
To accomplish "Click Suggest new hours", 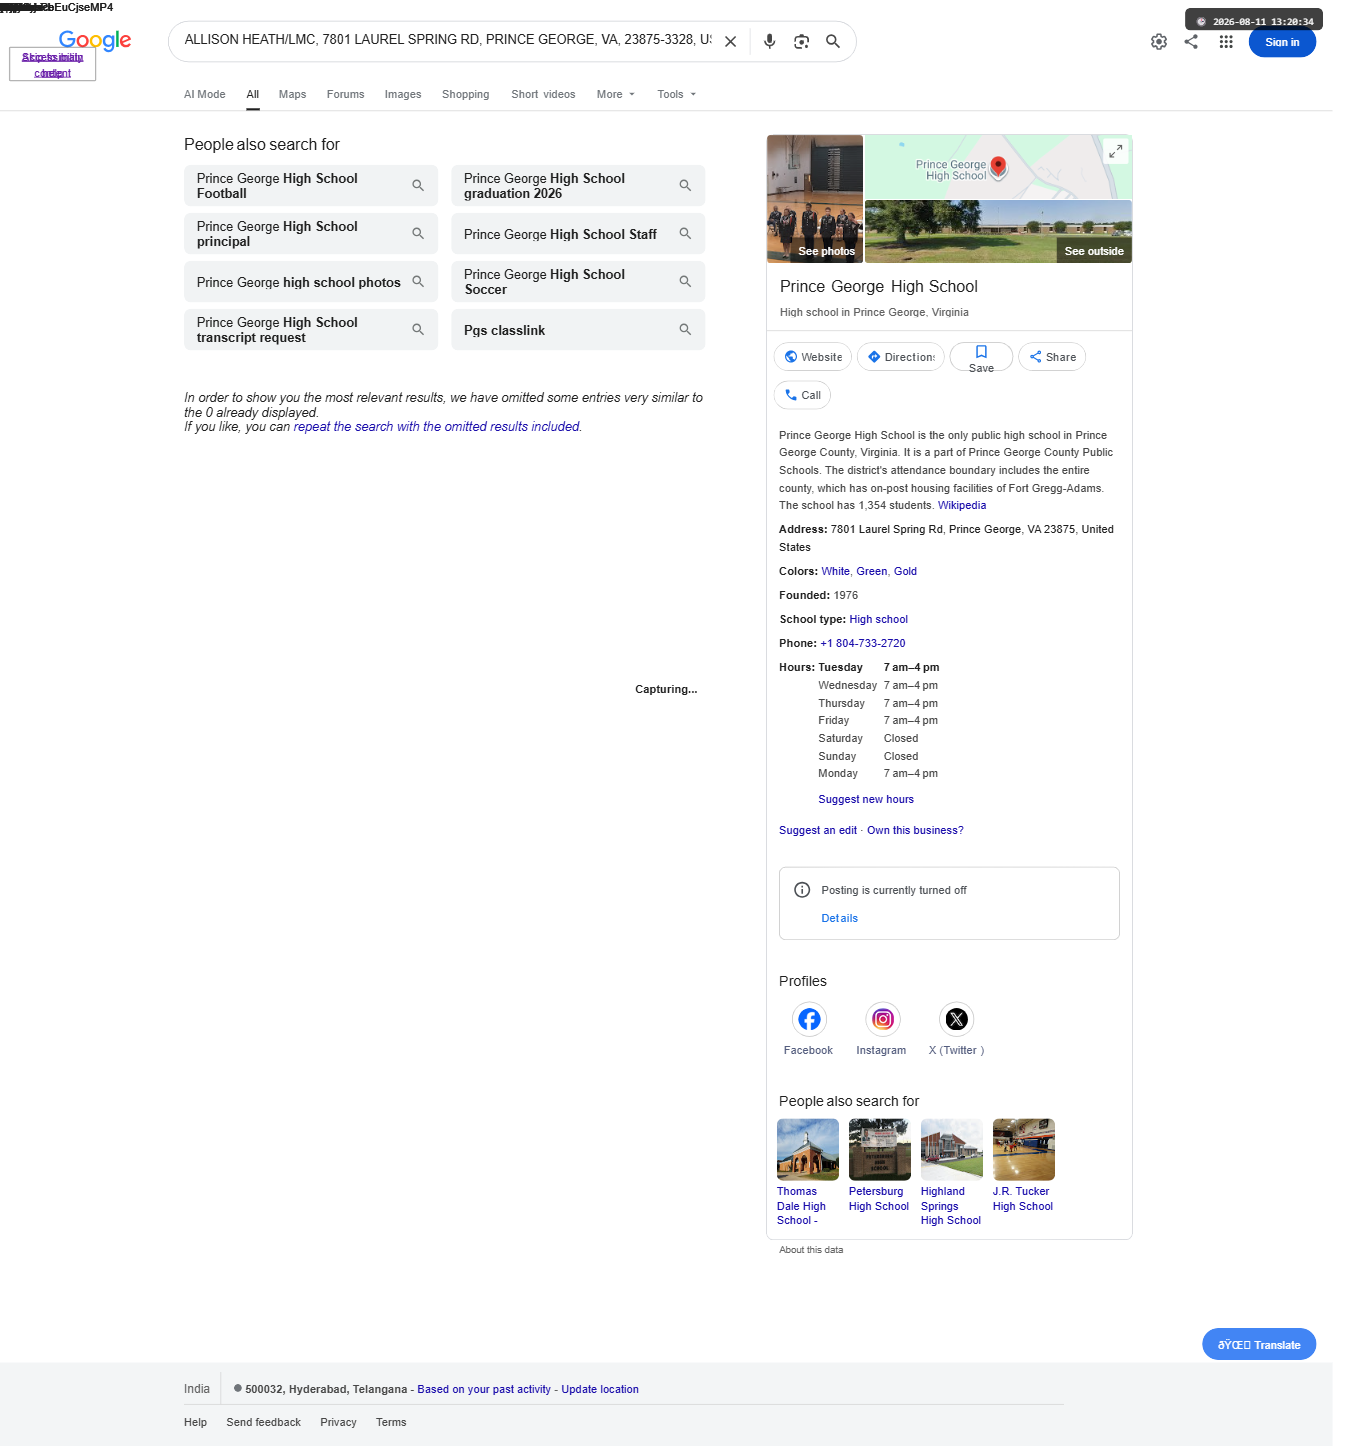I will click(x=866, y=800).
